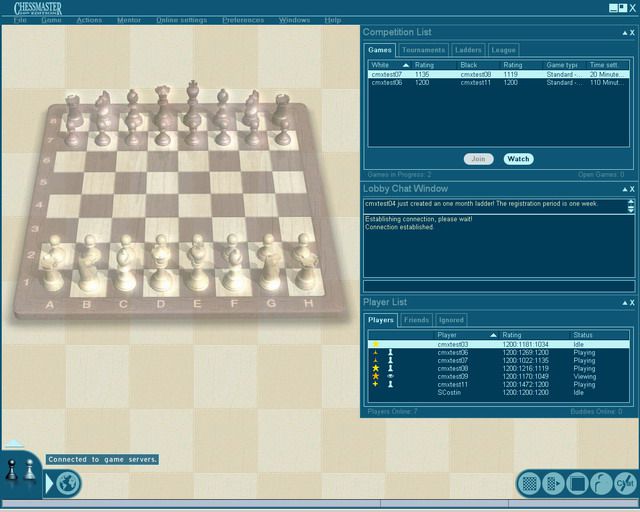640x512 pixels.
Task: Click the curved arrow icon in bottom-right toolbar
Action: pyautogui.click(x=600, y=484)
